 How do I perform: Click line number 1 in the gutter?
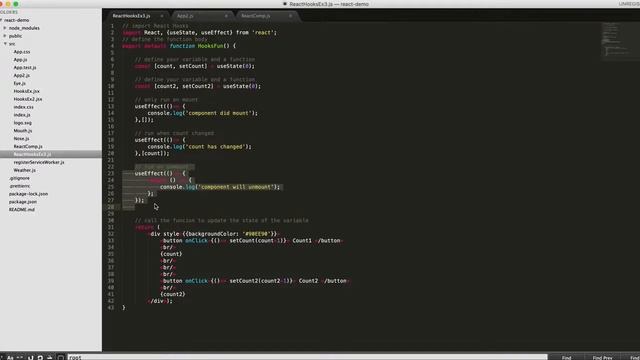112,26
